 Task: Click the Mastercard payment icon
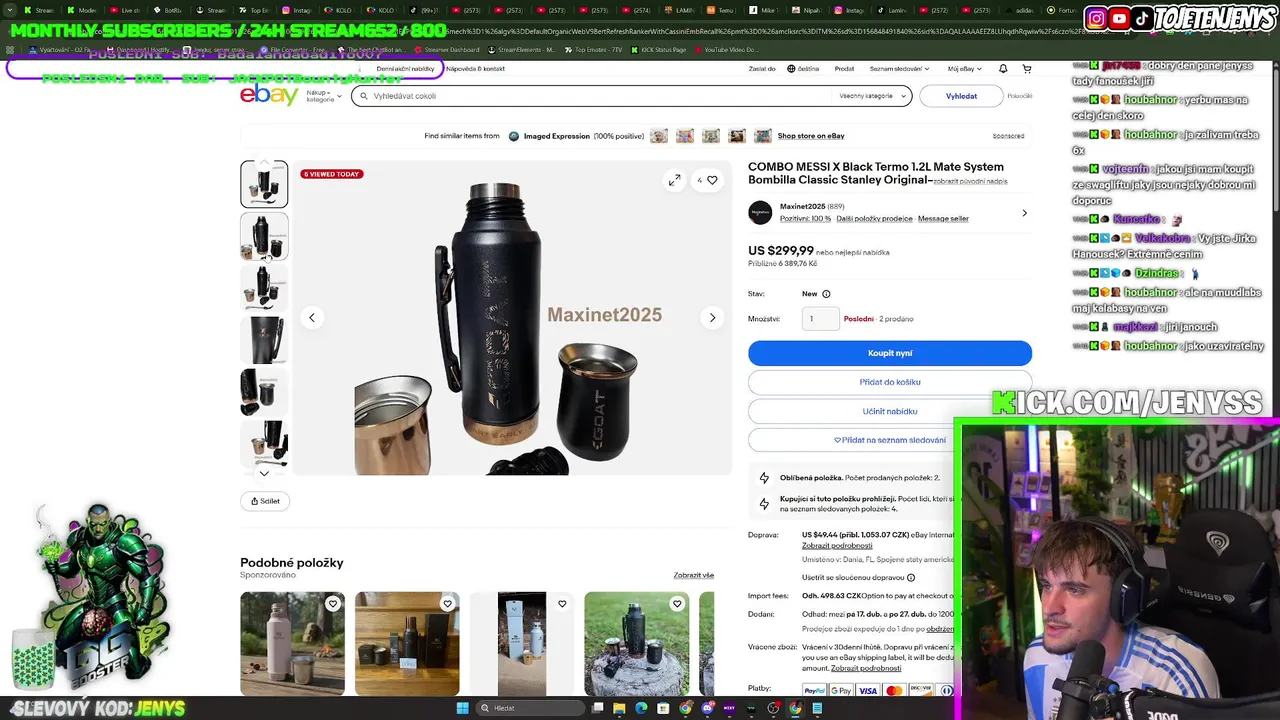pyautogui.click(x=894, y=691)
